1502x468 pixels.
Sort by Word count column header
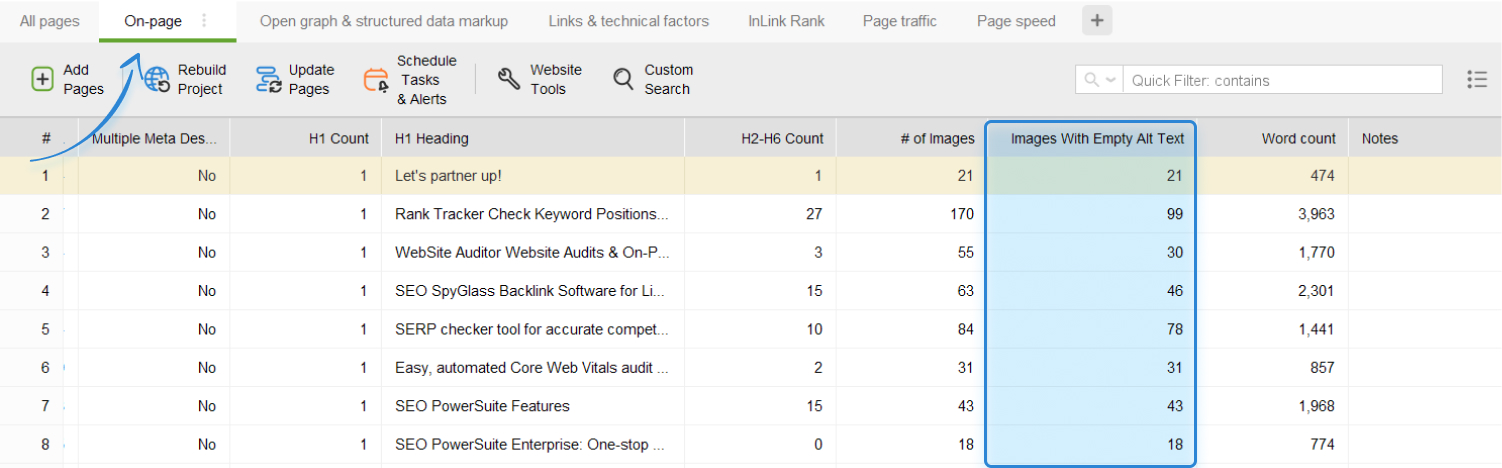click(x=1298, y=139)
